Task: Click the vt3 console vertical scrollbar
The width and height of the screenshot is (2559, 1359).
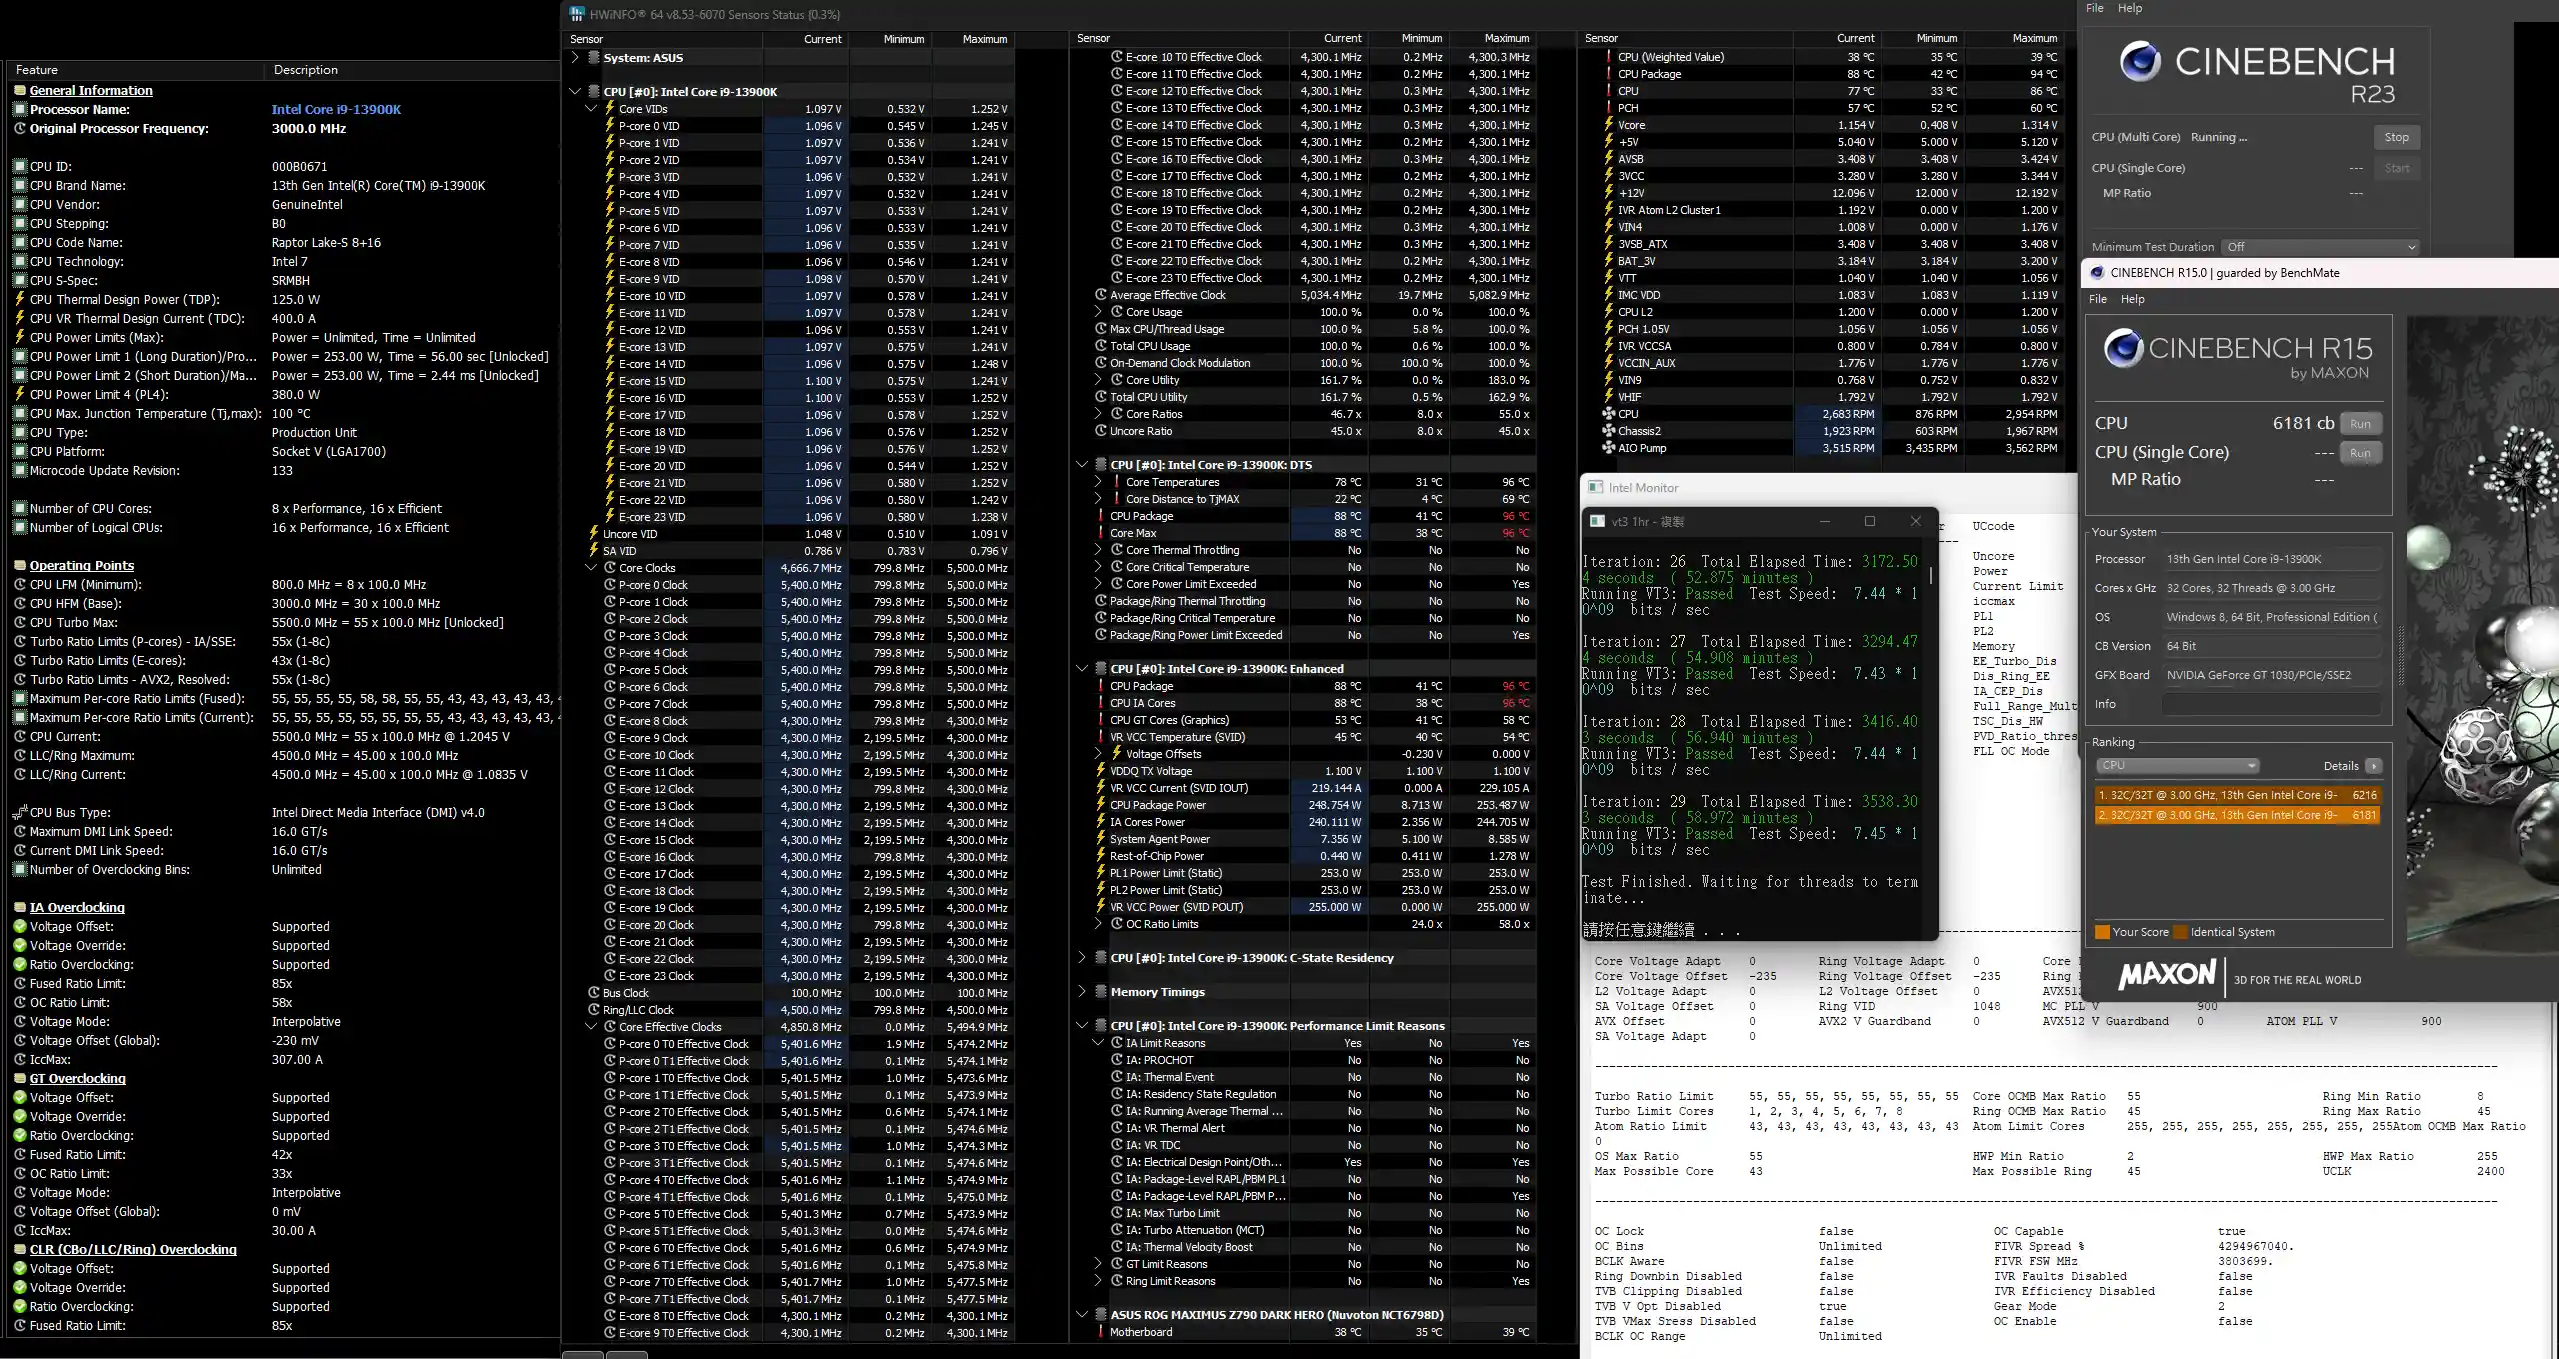Action: coord(1931,577)
